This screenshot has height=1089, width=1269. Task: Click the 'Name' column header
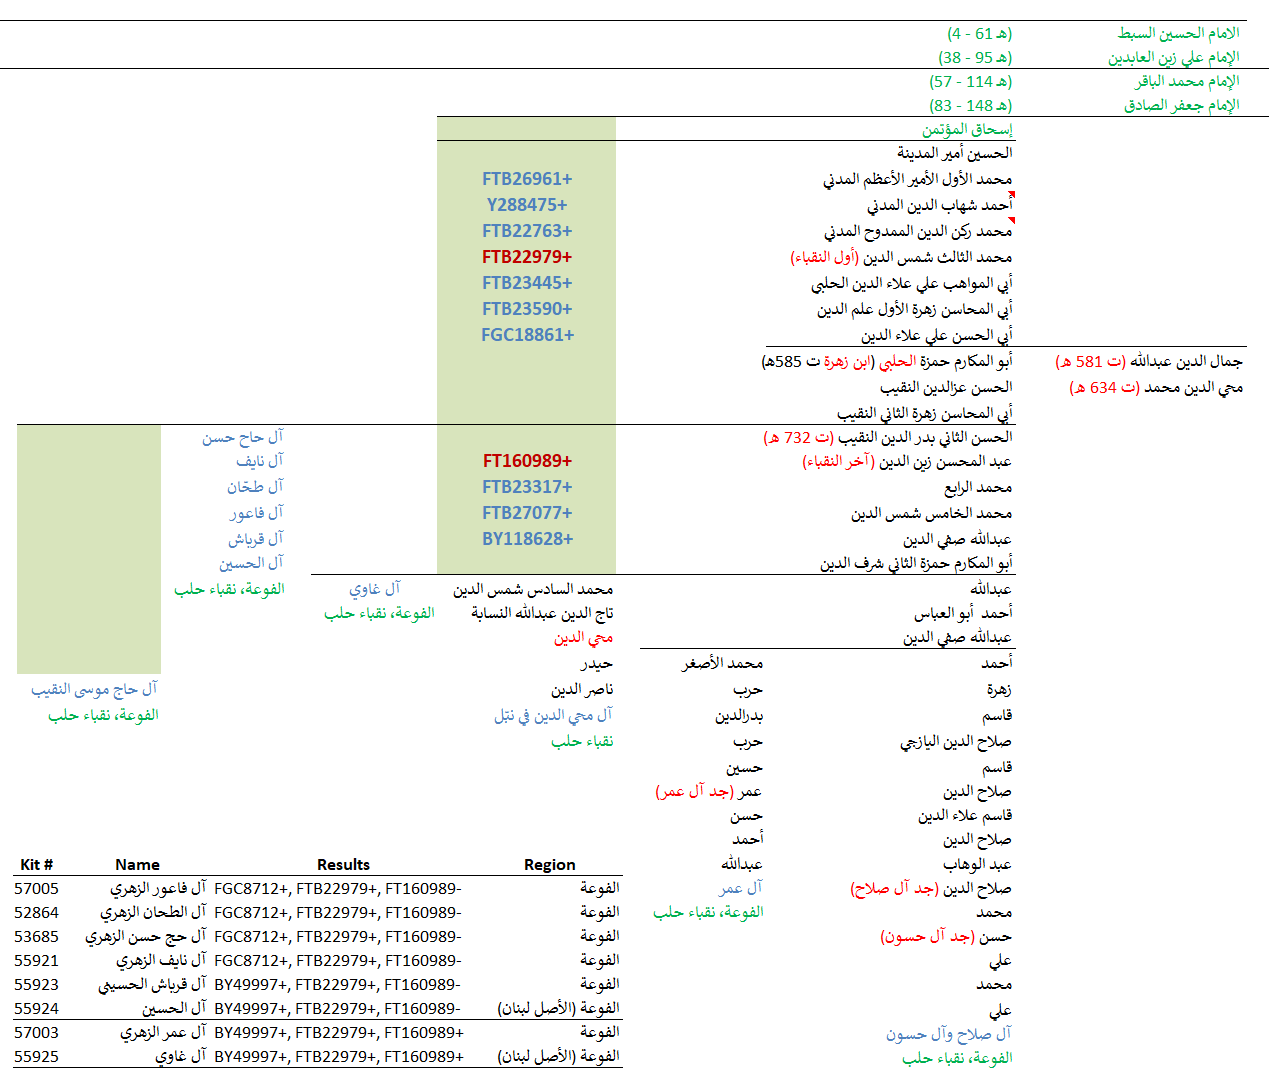tap(137, 865)
